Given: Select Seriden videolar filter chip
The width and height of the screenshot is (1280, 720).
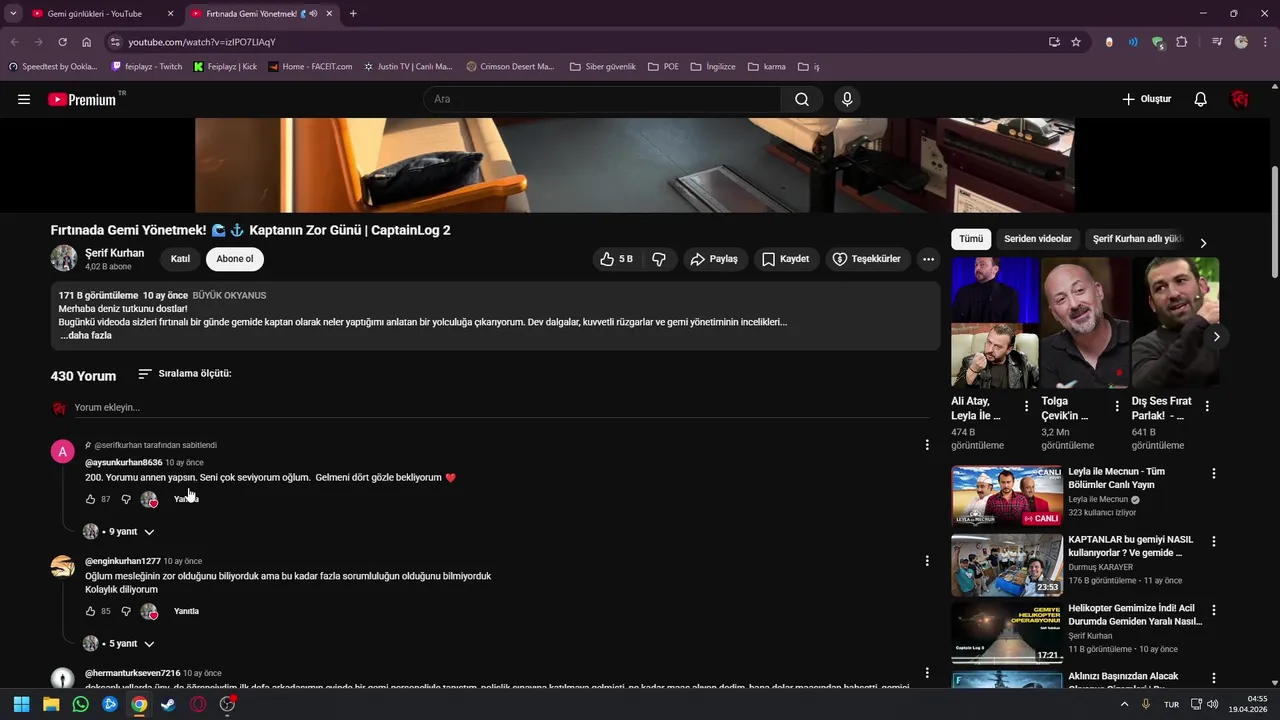Looking at the screenshot, I should coord(1038,239).
